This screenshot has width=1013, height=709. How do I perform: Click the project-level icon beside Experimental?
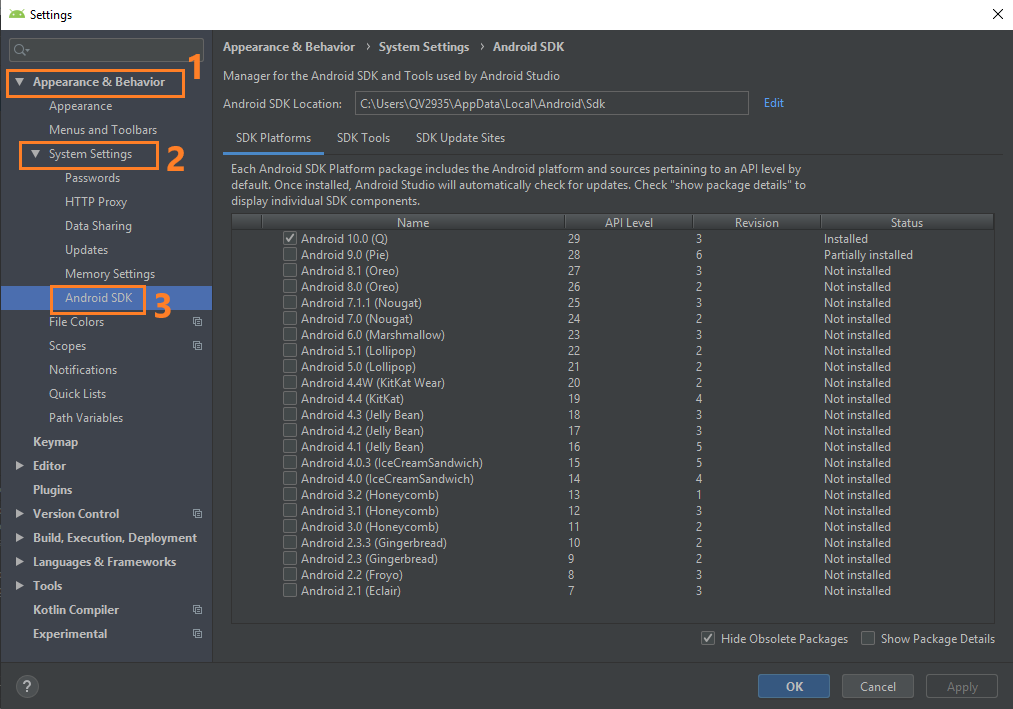pyautogui.click(x=197, y=634)
